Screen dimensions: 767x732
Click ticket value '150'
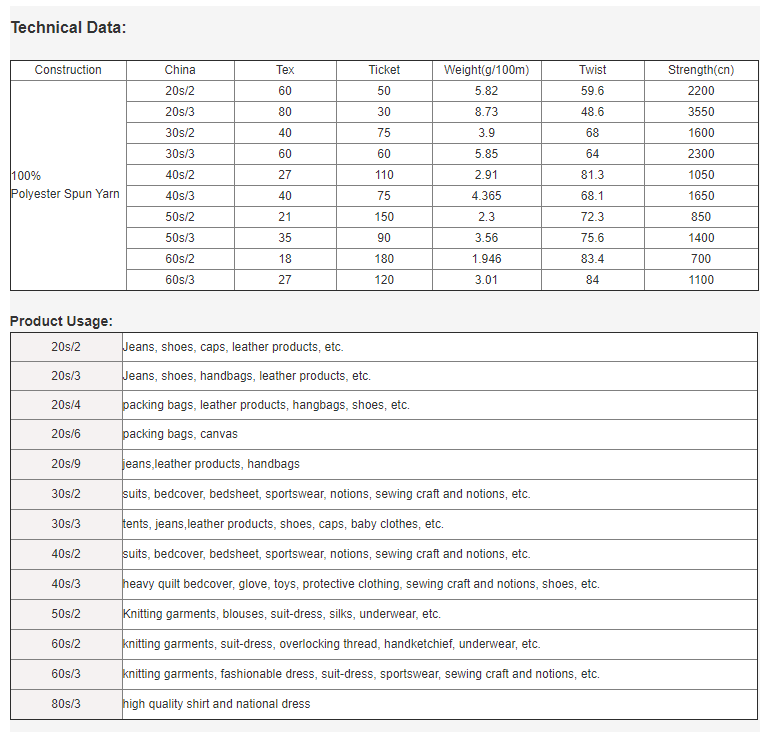pyautogui.click(x=384, y=217)
